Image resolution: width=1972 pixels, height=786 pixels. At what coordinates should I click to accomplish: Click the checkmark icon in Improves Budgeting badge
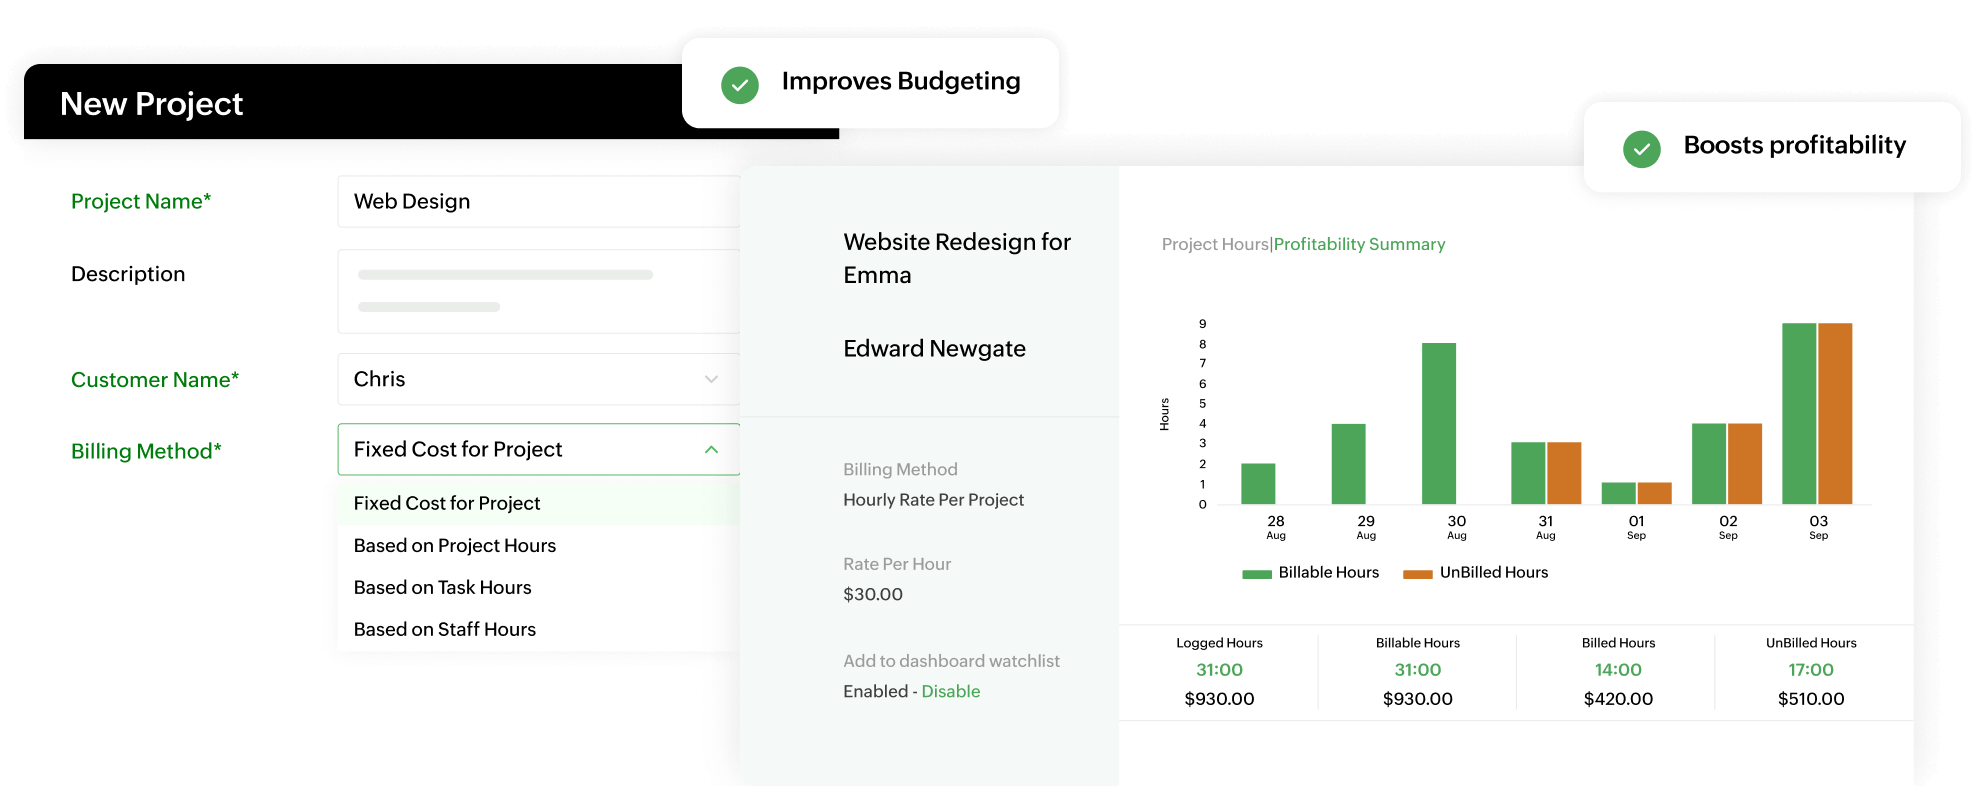[x=740, y=85]
